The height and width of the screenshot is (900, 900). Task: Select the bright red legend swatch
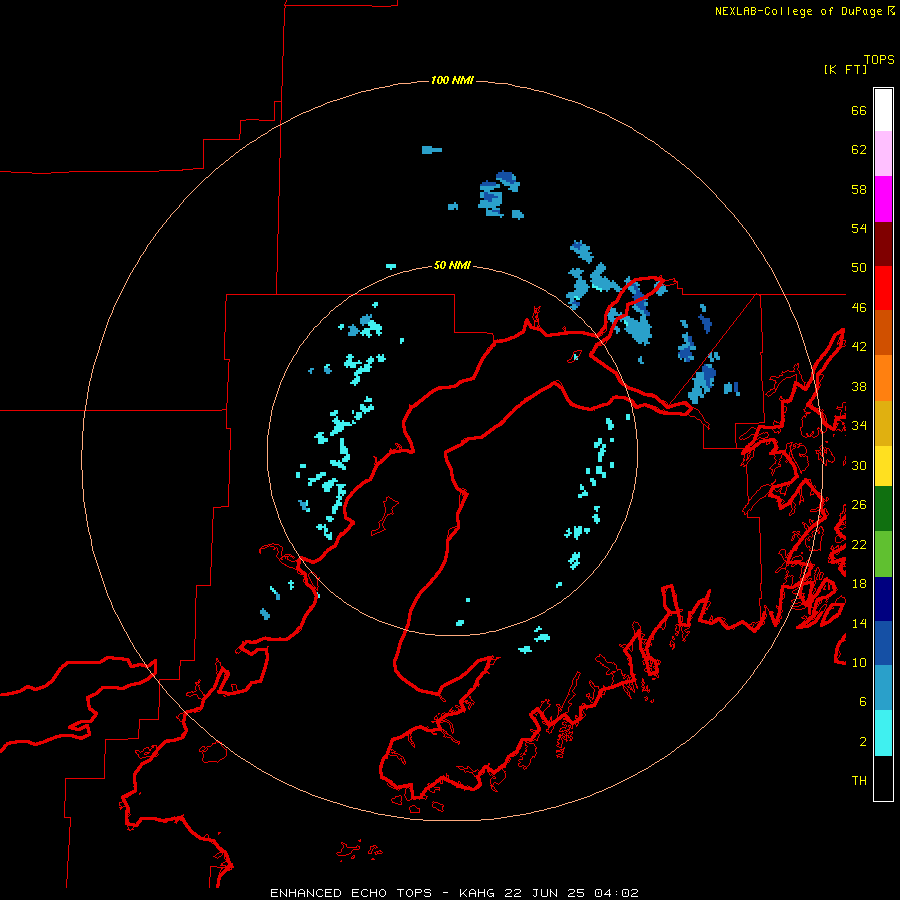tap(883, 288)
